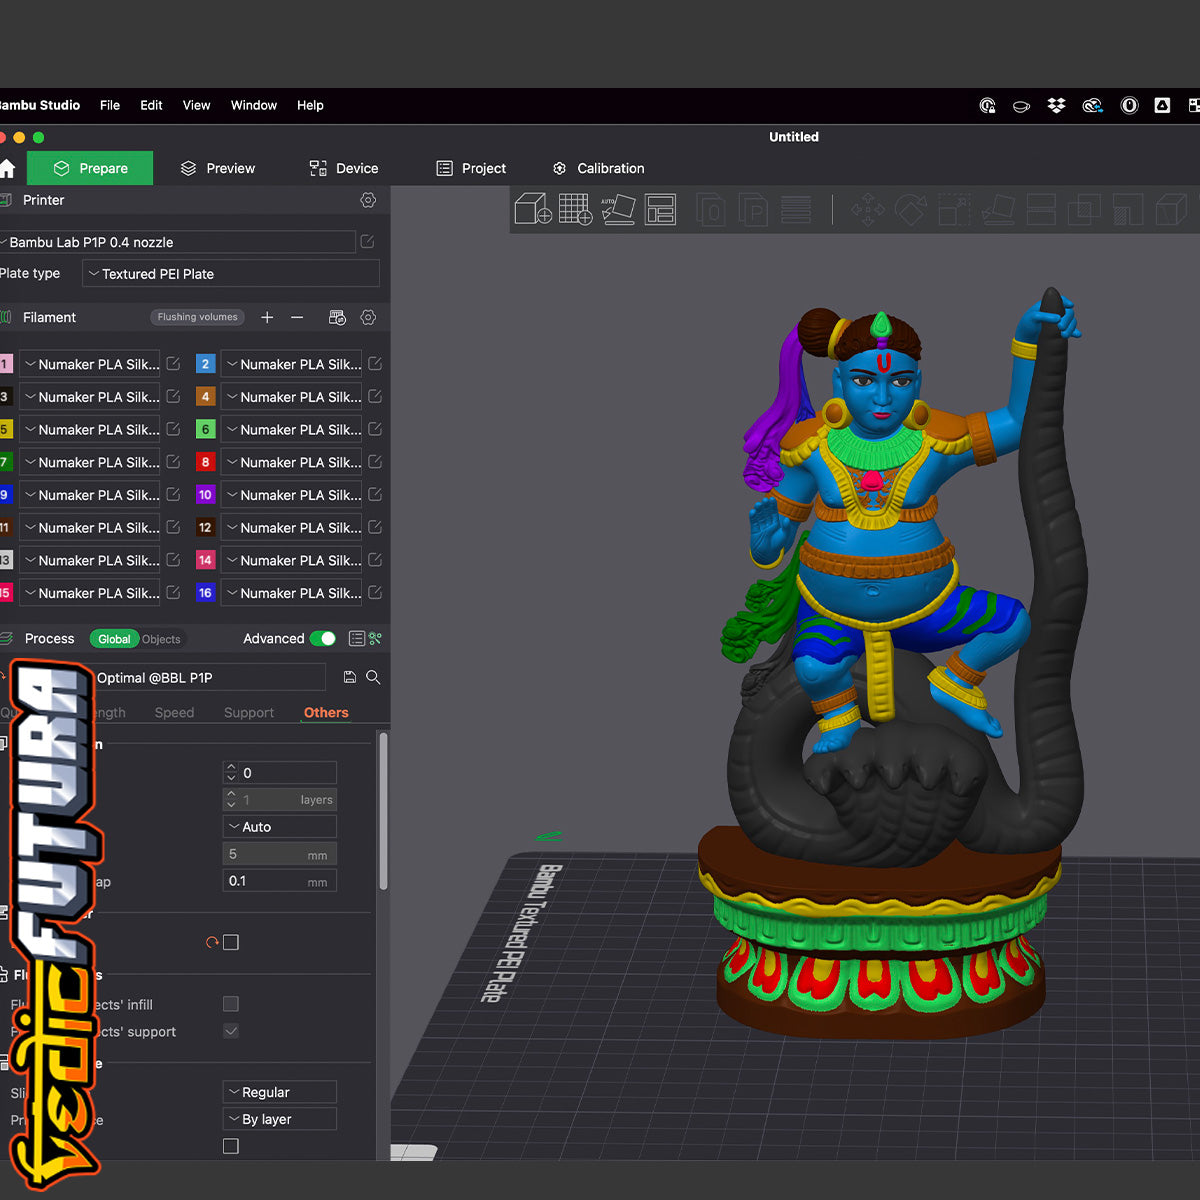Open the Window menu

tap(254, 105)
